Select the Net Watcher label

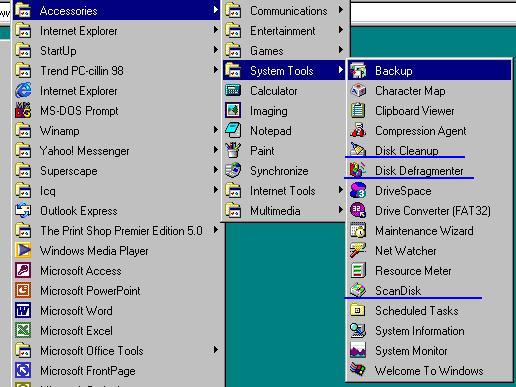[406, 251]
